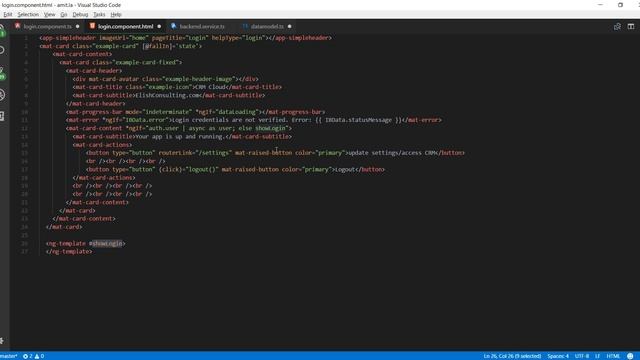Screen dimensions: 640x360
Task: Click the Spaces: 4 indentation setting
Action: 558,356
